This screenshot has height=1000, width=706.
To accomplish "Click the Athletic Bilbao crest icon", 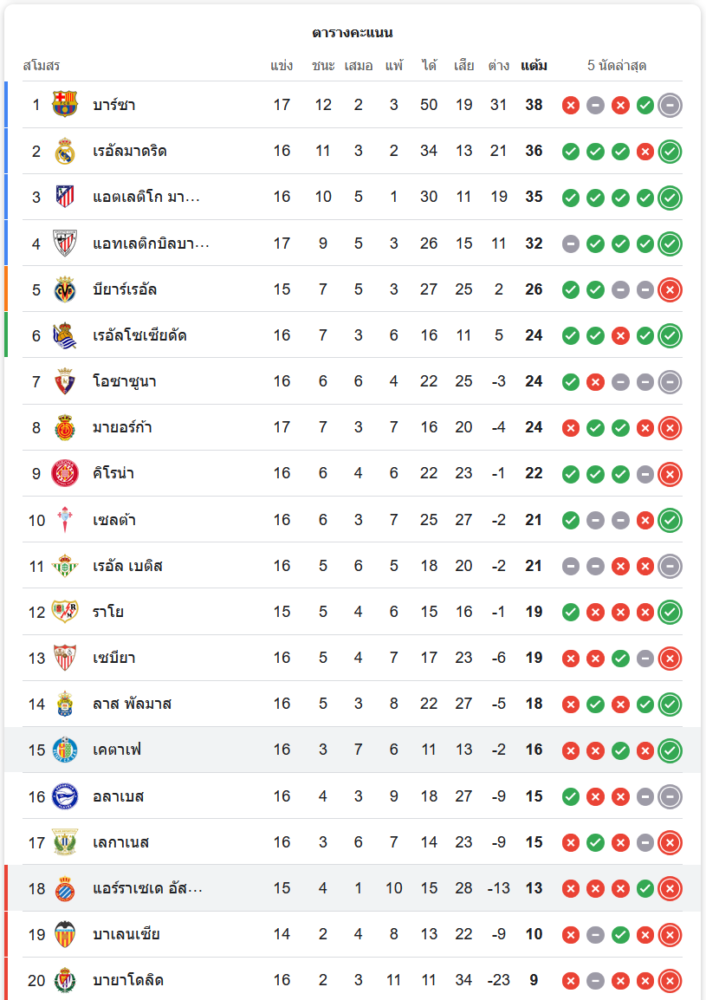I will [65, 243].
